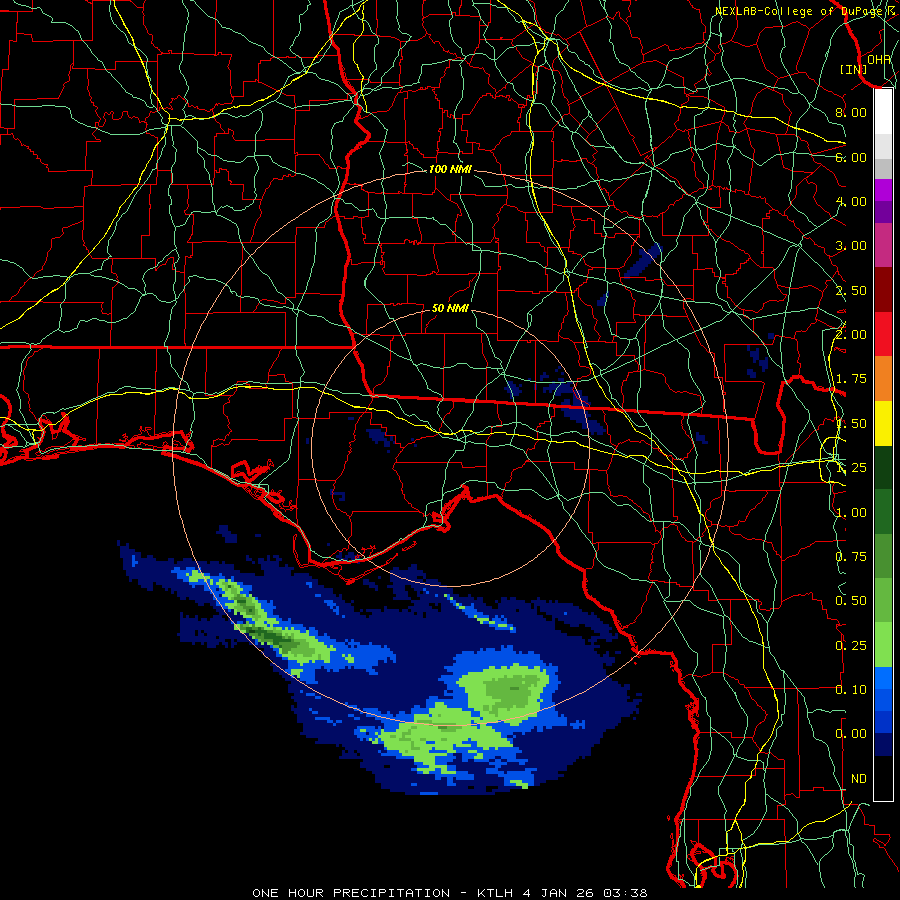Pick the yellow legend color swatch
Image resolution: width=900 pixels, height=900 pixels.
click(x=883, y=424)
